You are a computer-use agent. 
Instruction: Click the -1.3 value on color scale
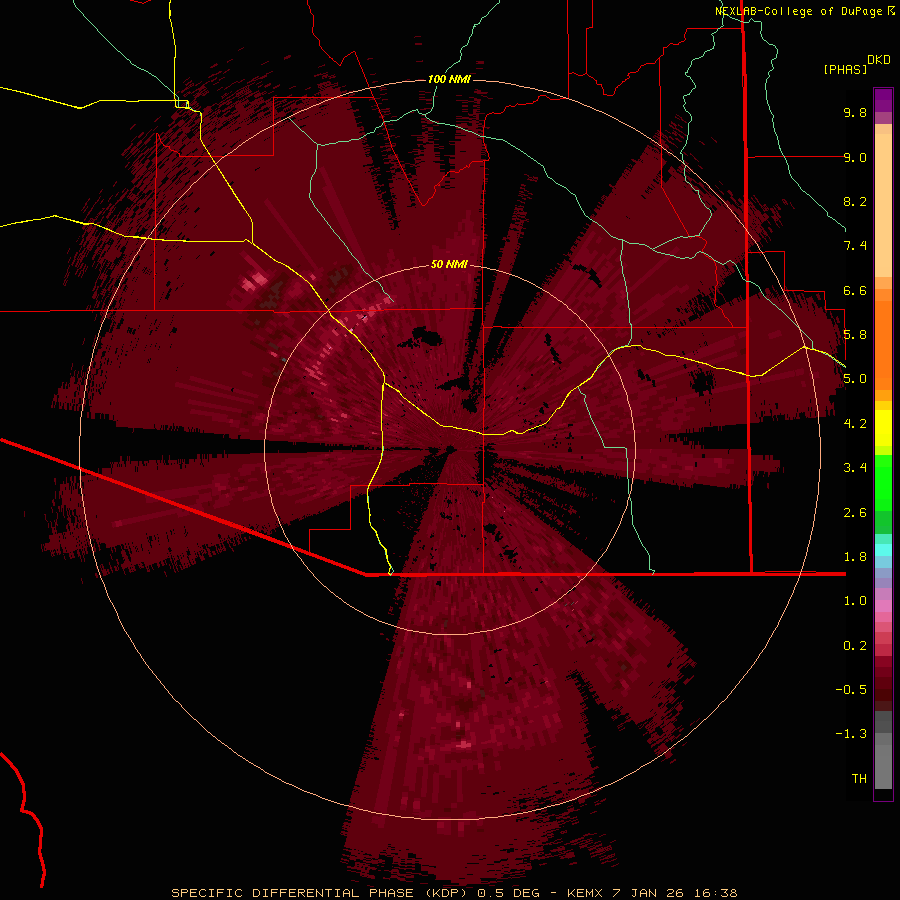(851, 734)
